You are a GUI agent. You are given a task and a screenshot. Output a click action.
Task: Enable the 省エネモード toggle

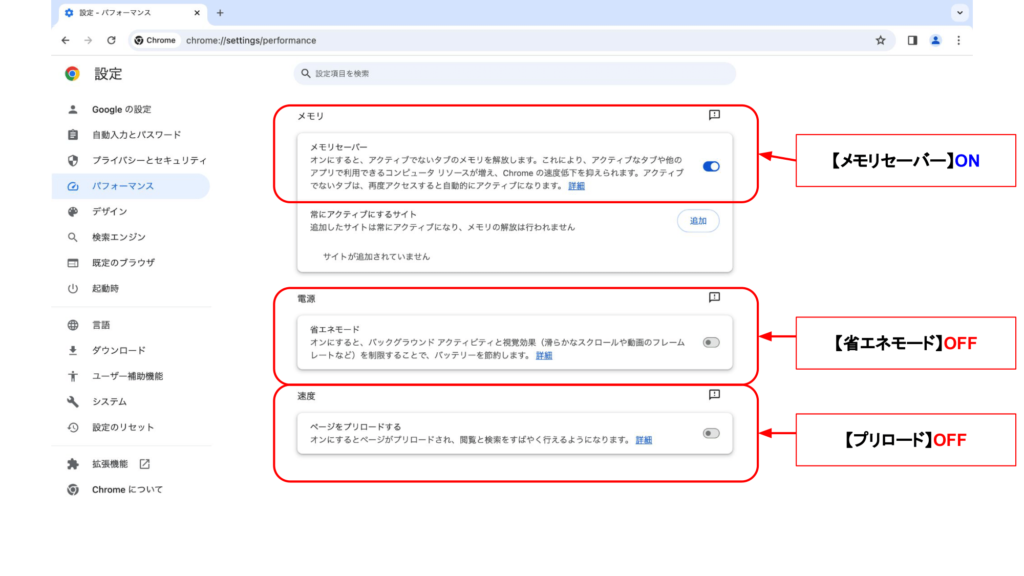(710, 342)
